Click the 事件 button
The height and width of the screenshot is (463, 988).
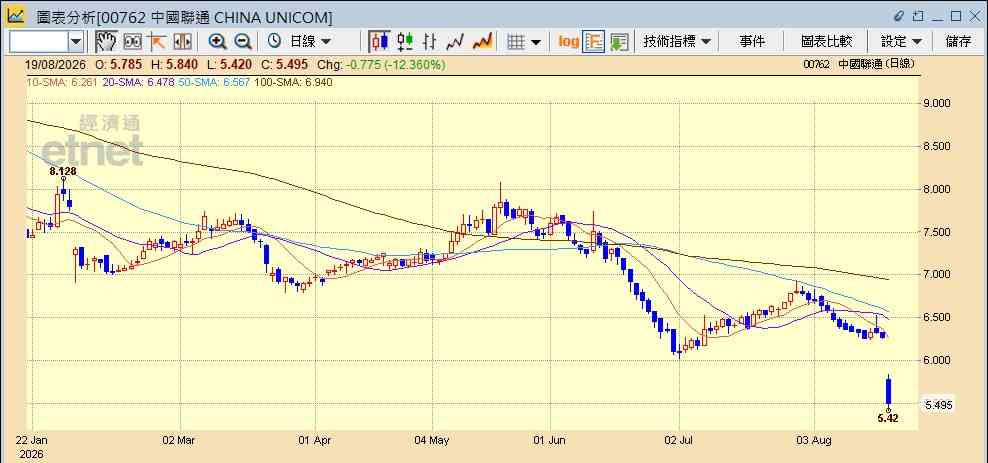pos(752,42)
